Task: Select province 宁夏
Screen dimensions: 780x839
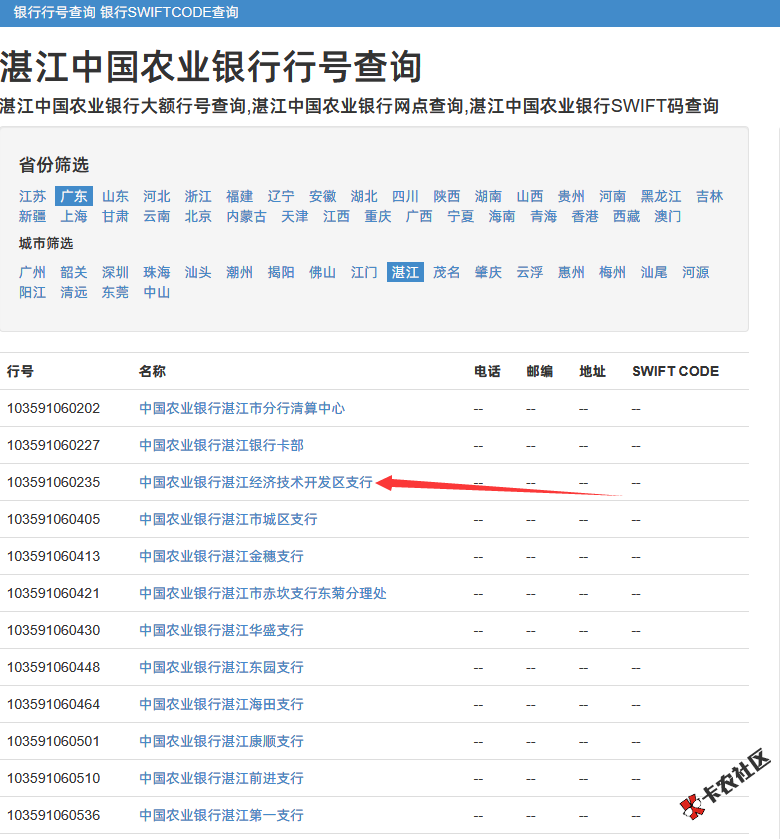Action: coord(461,216)
